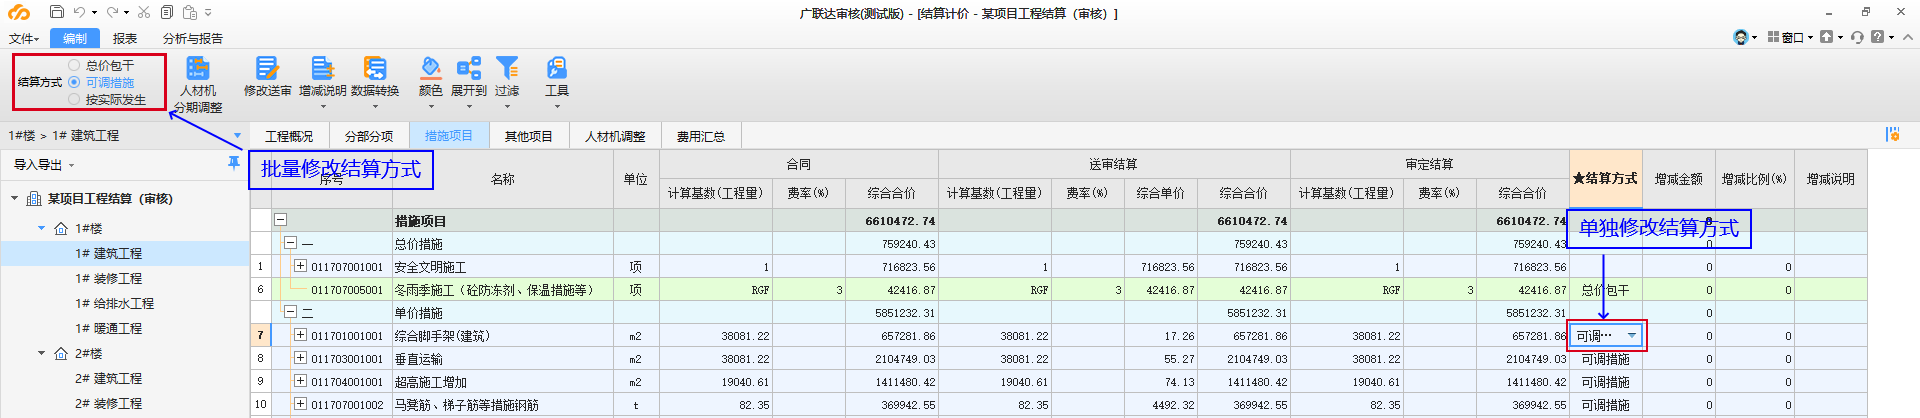Viewport: 1920px width, 418px height.
Task: Click the 人材机分期调整 toolbar icon
Action: pyautogui.click(x=198, y=70)
